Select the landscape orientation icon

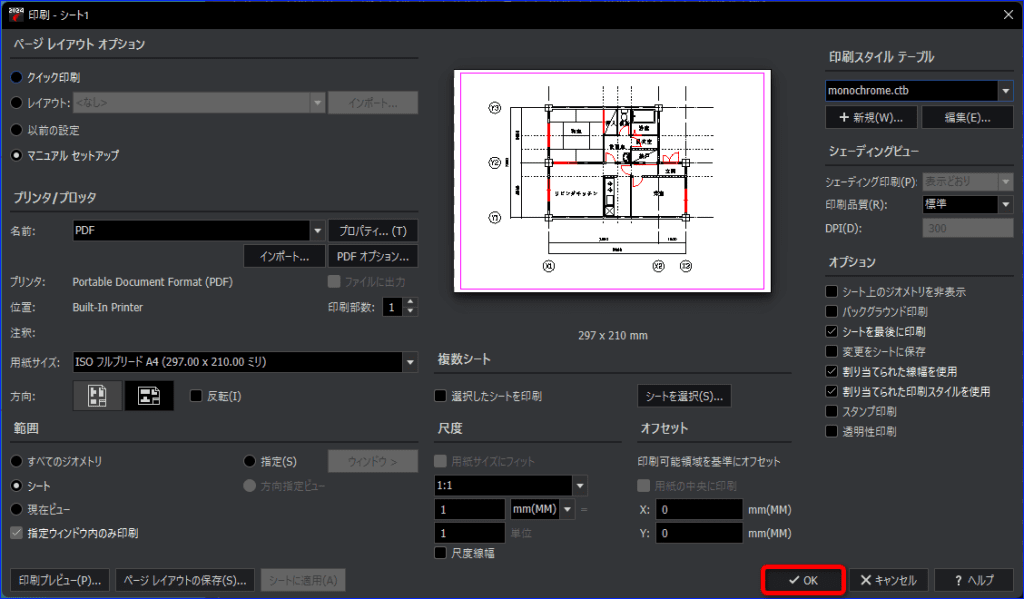pos(148,395)
